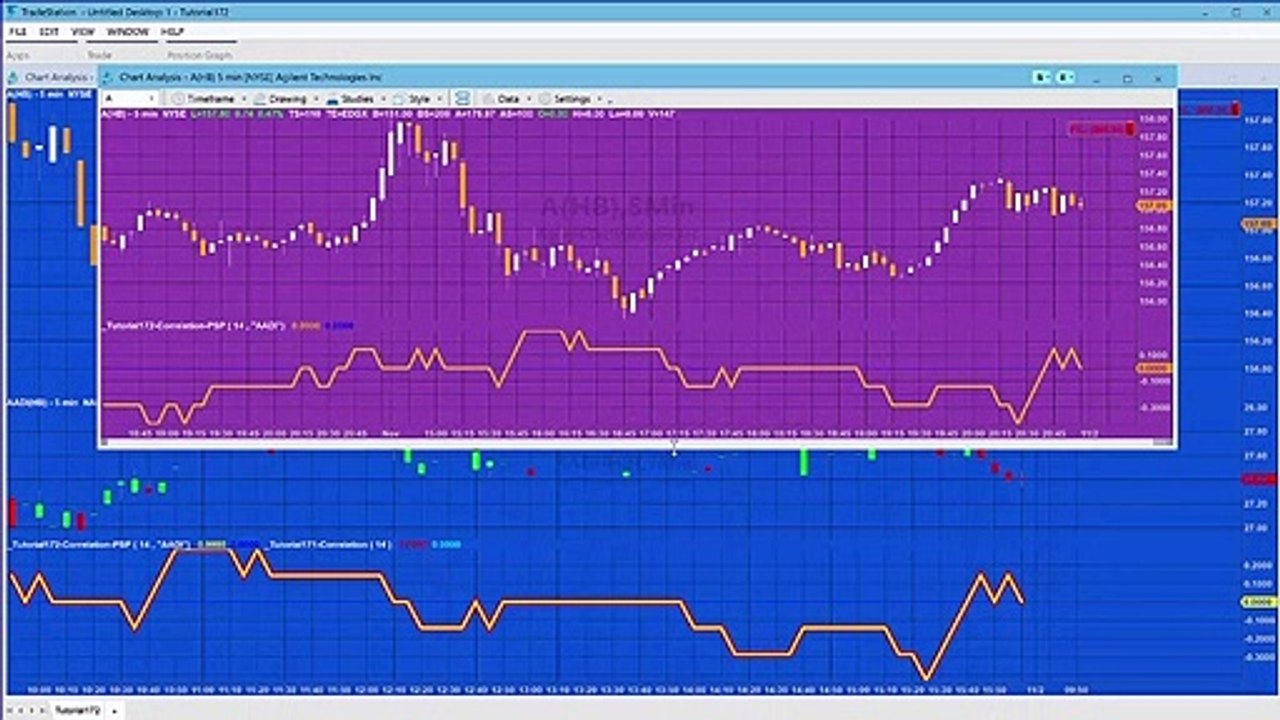The height and width of the screenshot is (720, 1280).
Task: Click the Settings gear icon
Action: [545, 99]
